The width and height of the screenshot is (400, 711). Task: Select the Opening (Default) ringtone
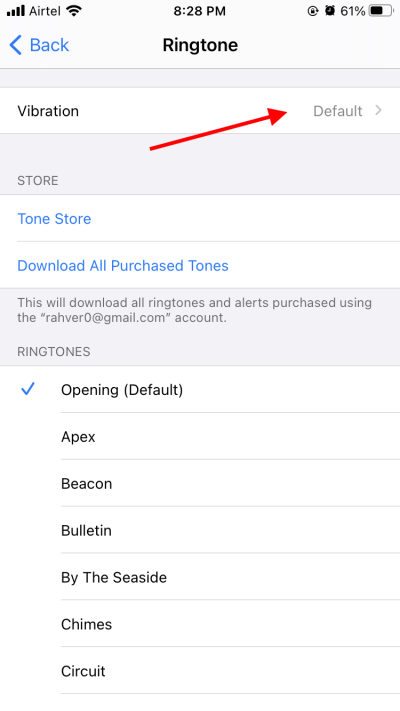(200, 390)
